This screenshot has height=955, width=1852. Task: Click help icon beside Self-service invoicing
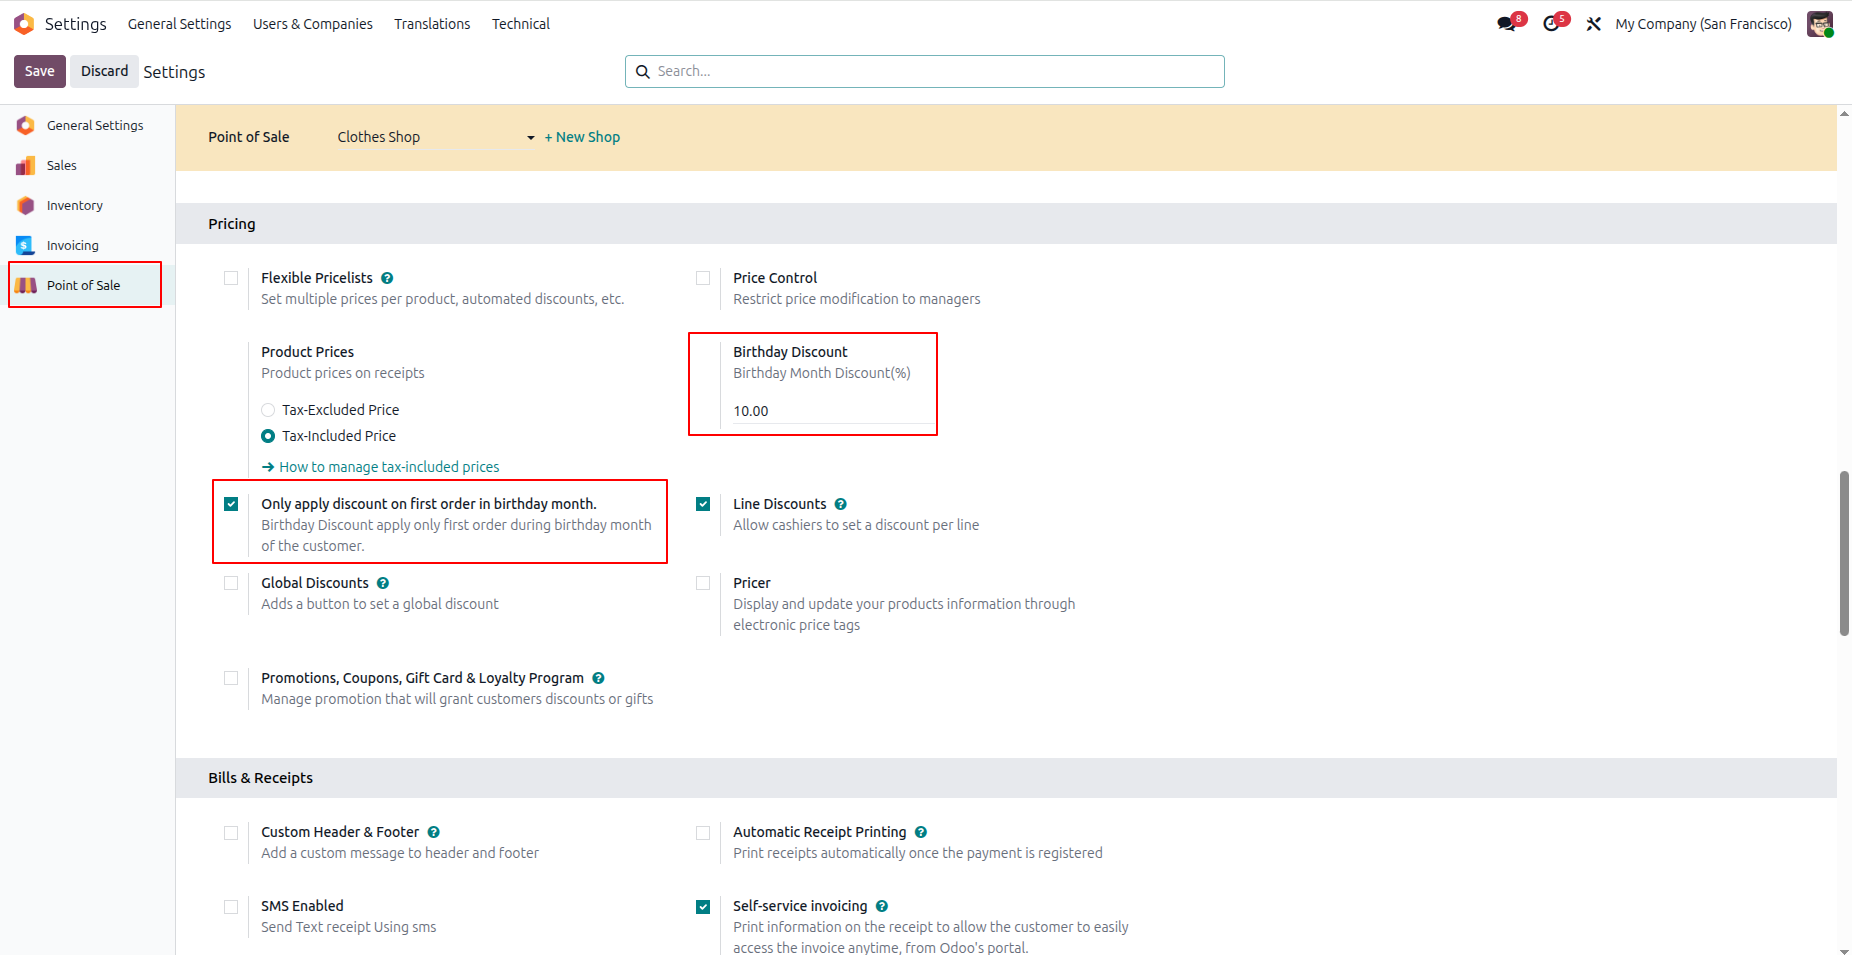[x=882, y=906]
